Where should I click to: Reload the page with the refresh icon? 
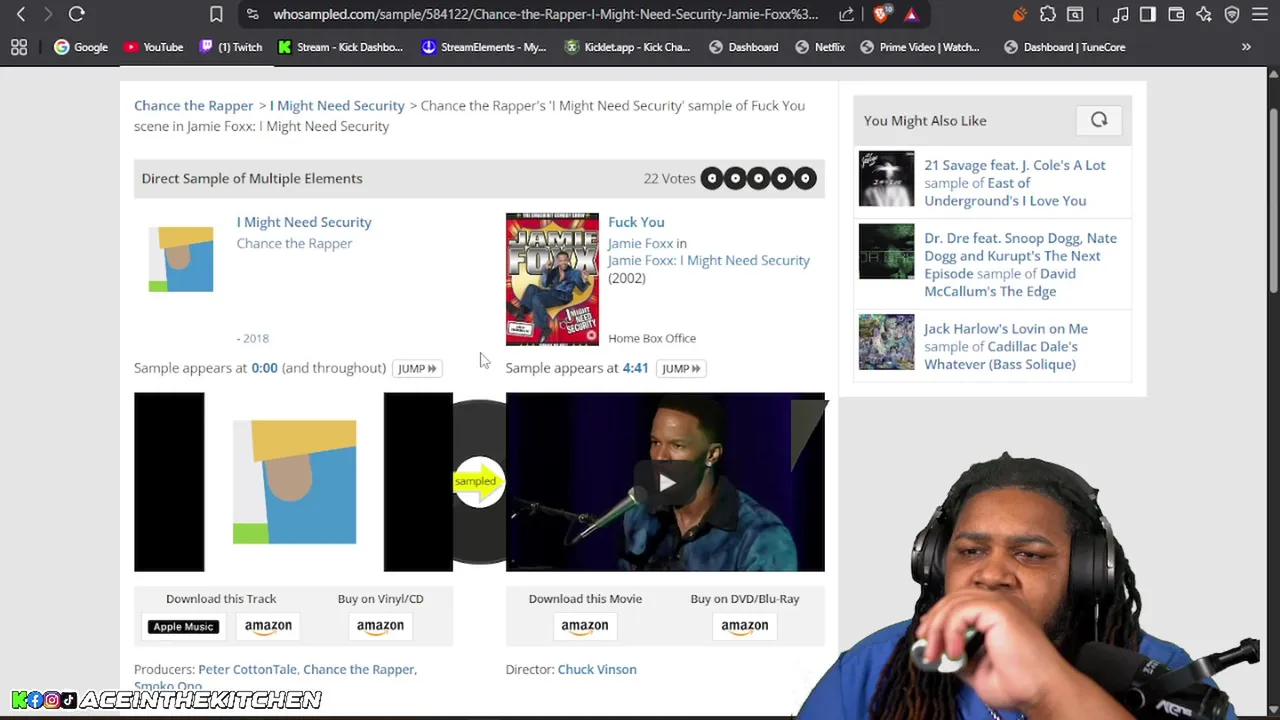[x=76, y=14]
